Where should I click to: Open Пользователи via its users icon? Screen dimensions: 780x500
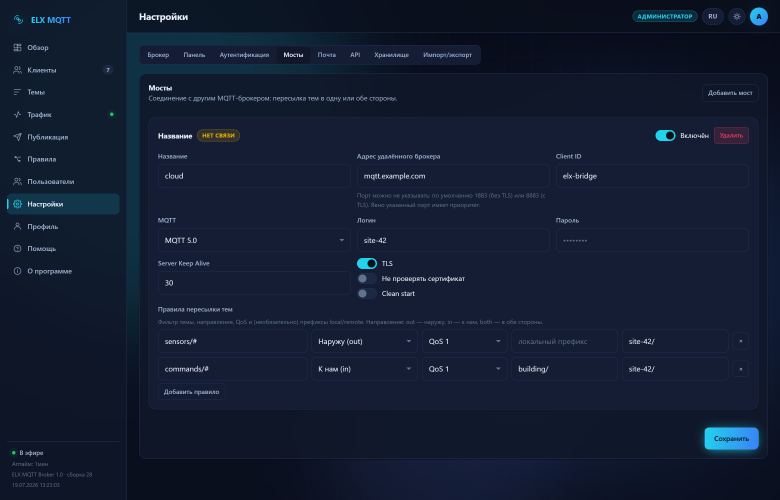(17, 182)
